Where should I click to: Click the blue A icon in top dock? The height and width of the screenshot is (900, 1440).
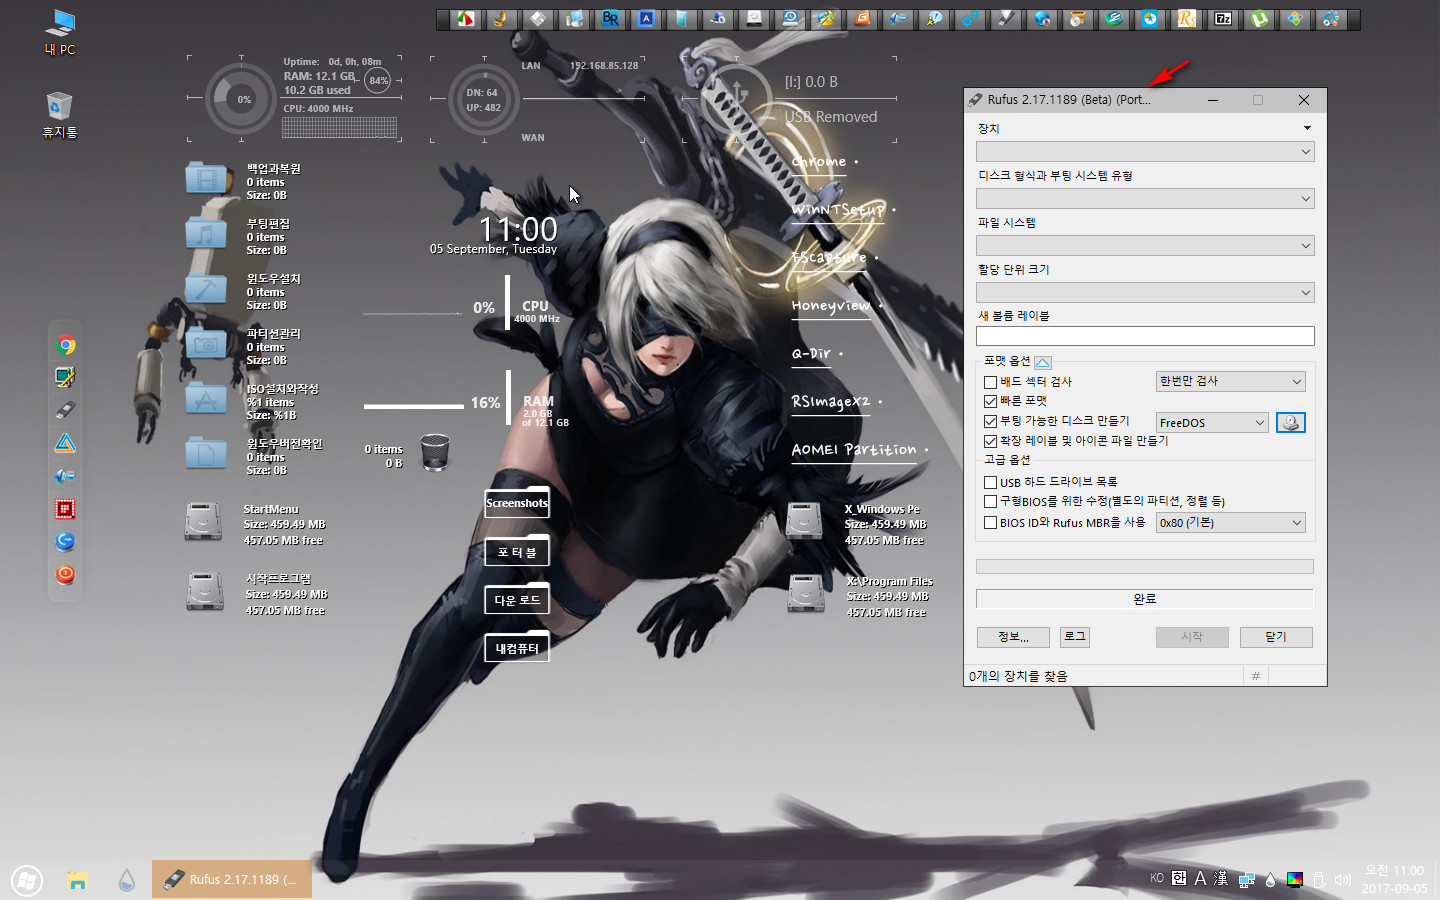coord(646,19)
